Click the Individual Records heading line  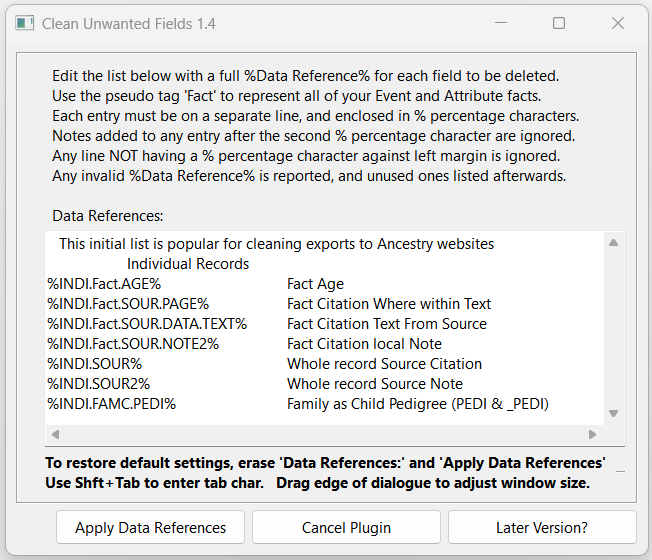[188, 264]
